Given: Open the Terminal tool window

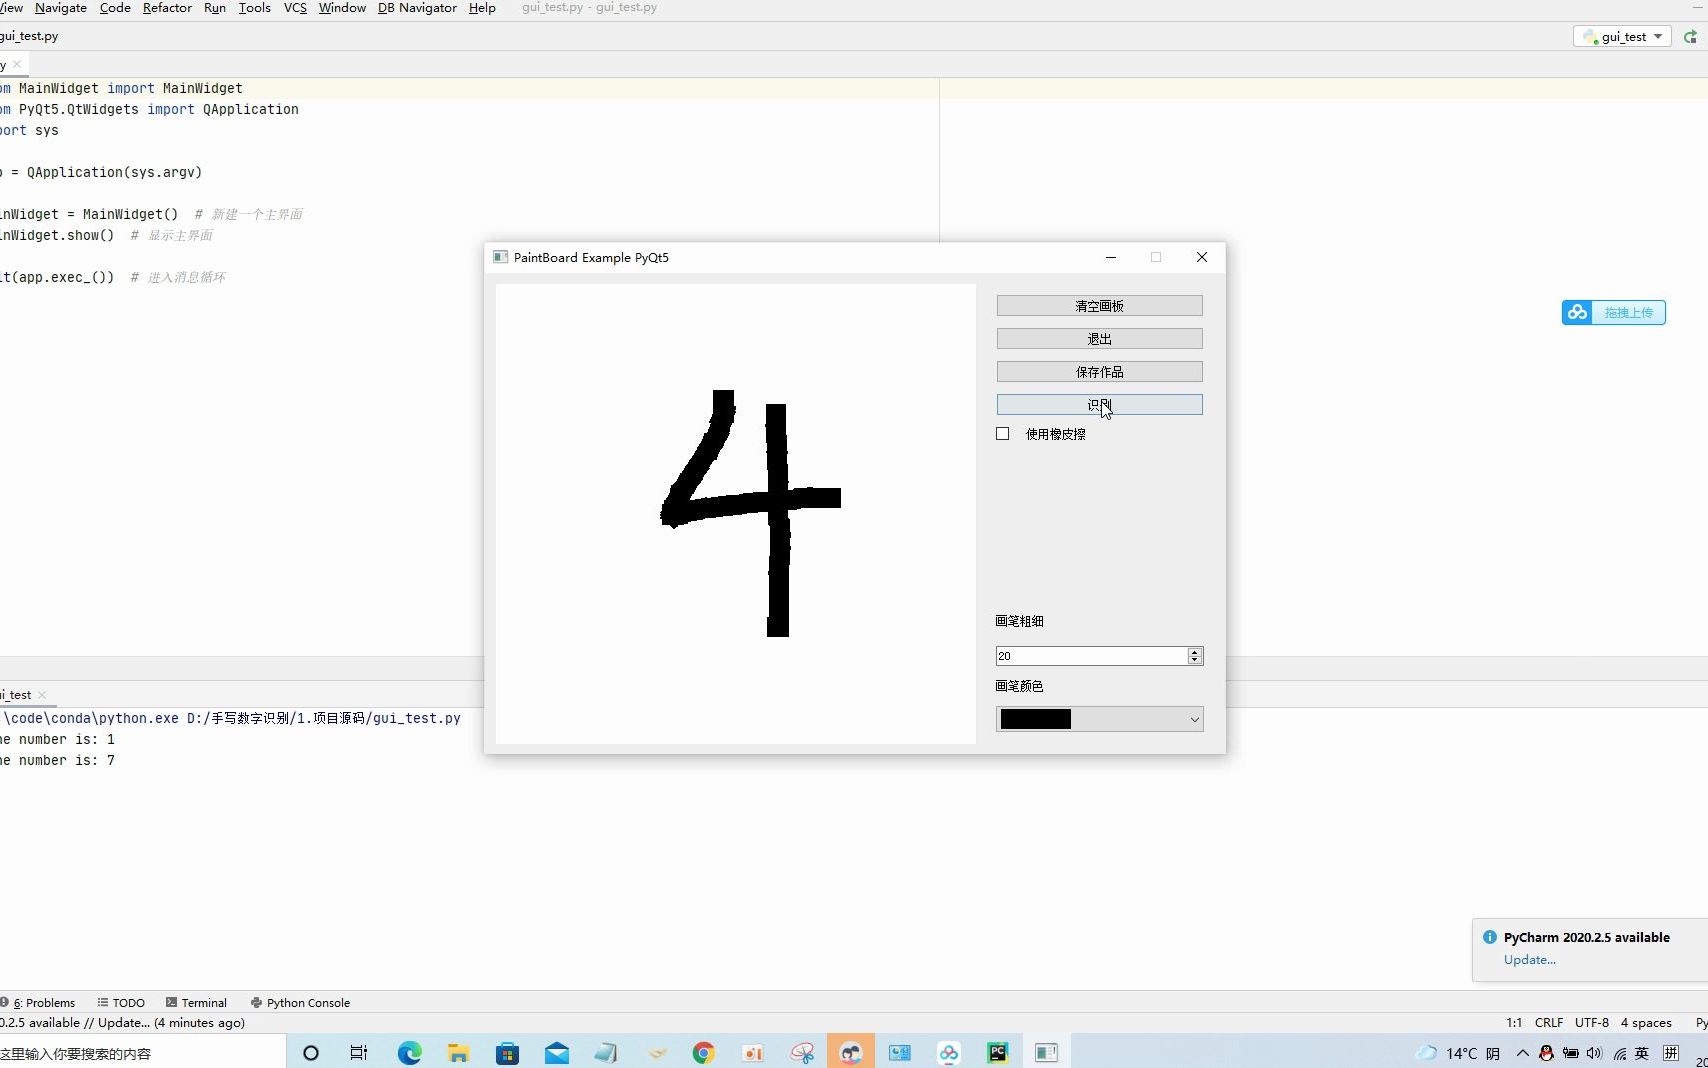Looking at the screenshot, I should 196,1003.
